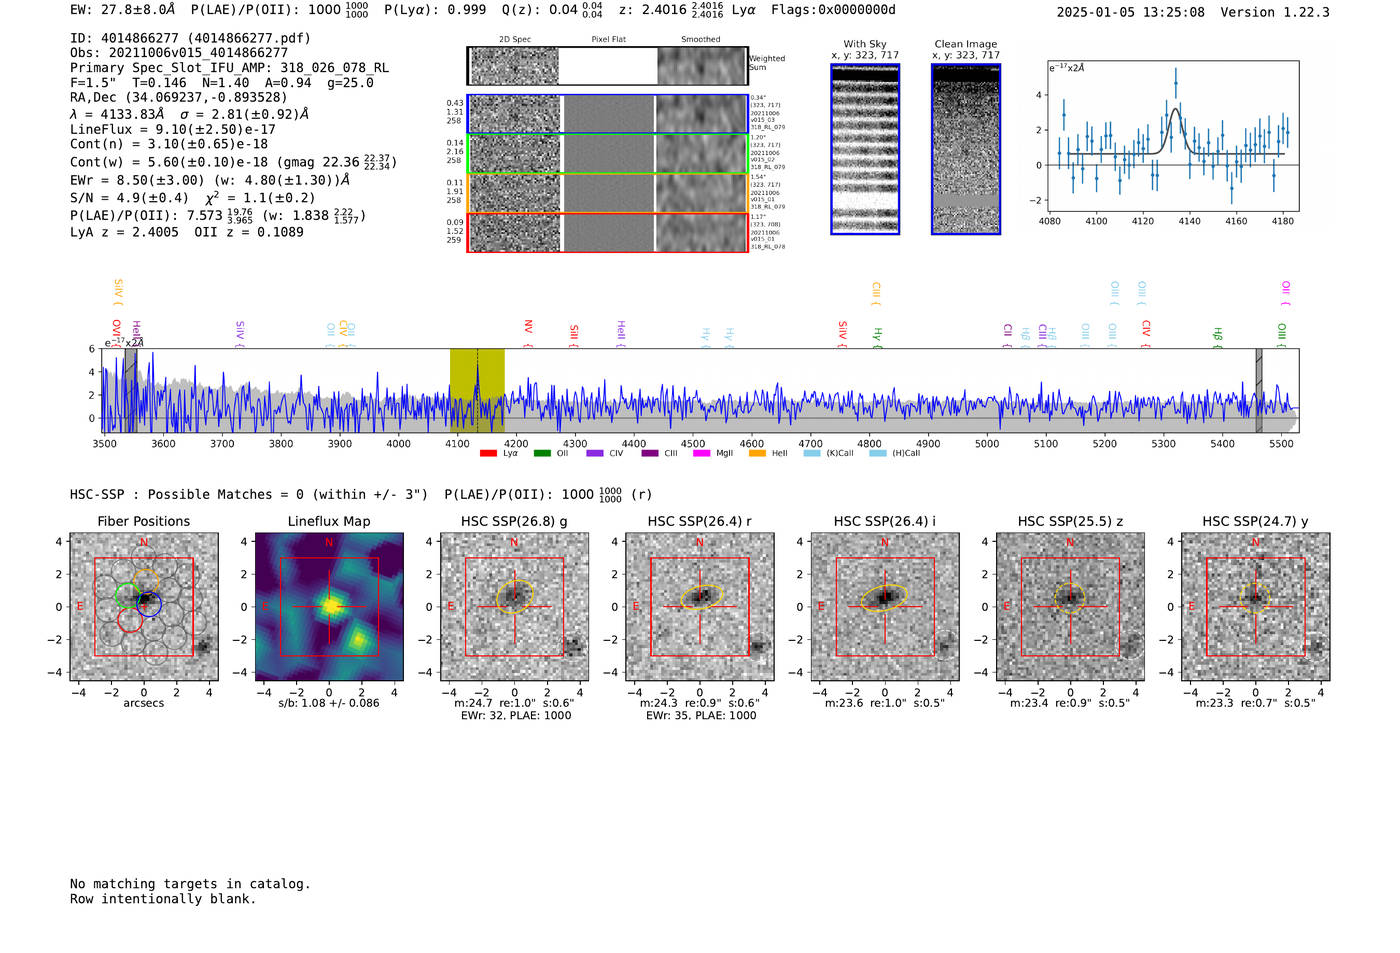Click the EWr = 8.50 line

tap(210, 180)
